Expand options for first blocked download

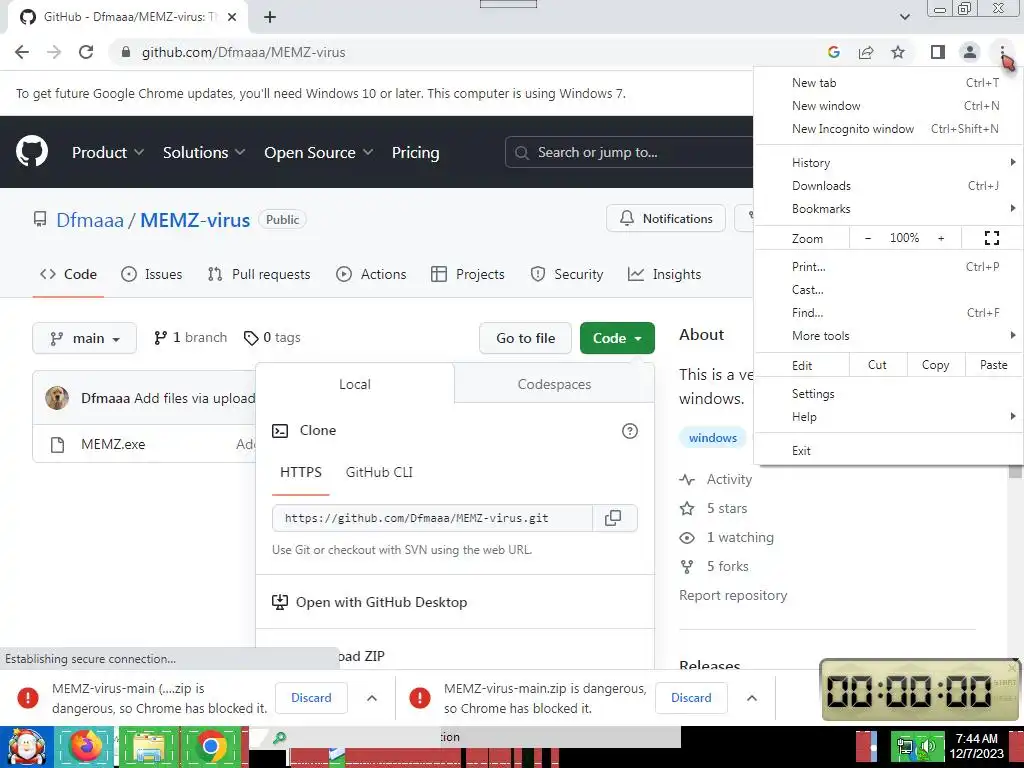pos(372,698)
